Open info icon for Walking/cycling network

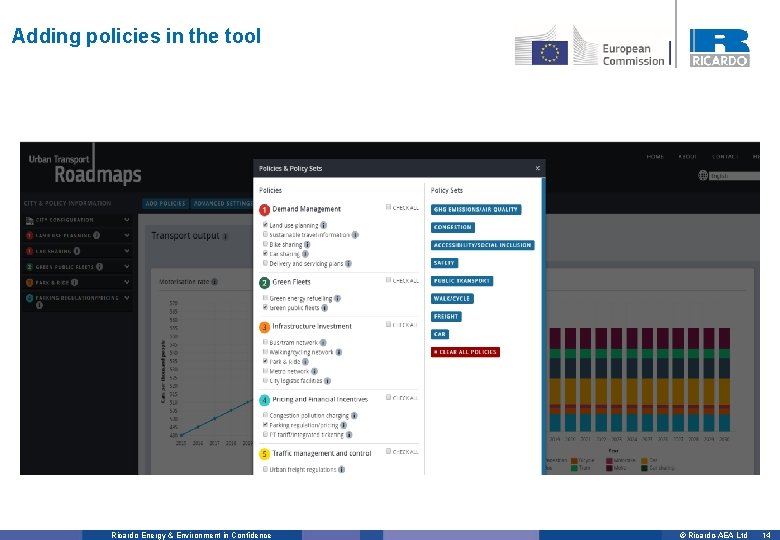tap(339, 352)
